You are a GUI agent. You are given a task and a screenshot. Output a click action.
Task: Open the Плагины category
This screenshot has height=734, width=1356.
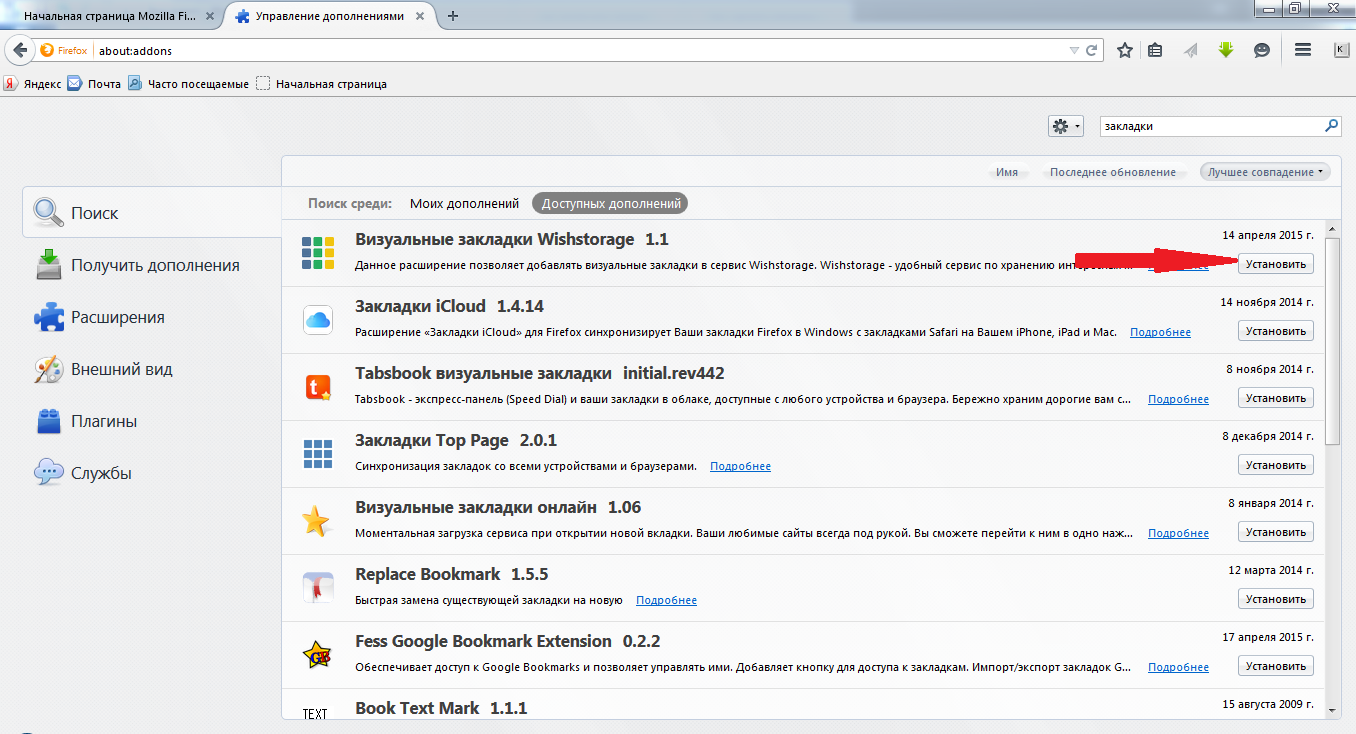152,421
